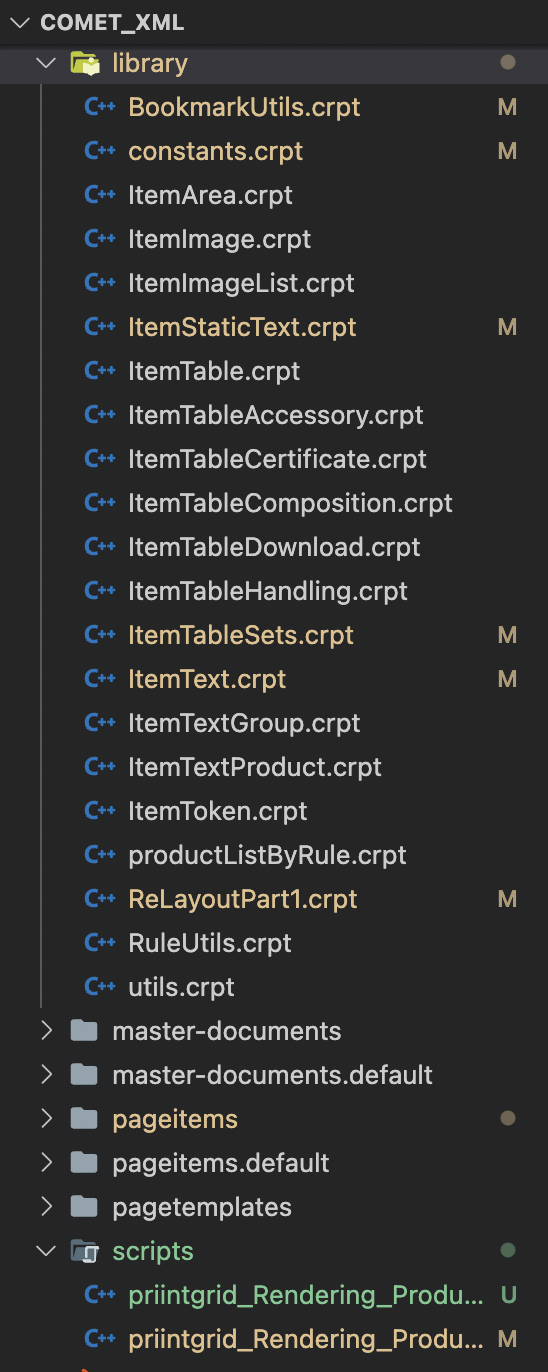This screenshot has height=1372, width=548.
Task: Select ItemTableAccessory.crpt file
Action: [276, 415]
